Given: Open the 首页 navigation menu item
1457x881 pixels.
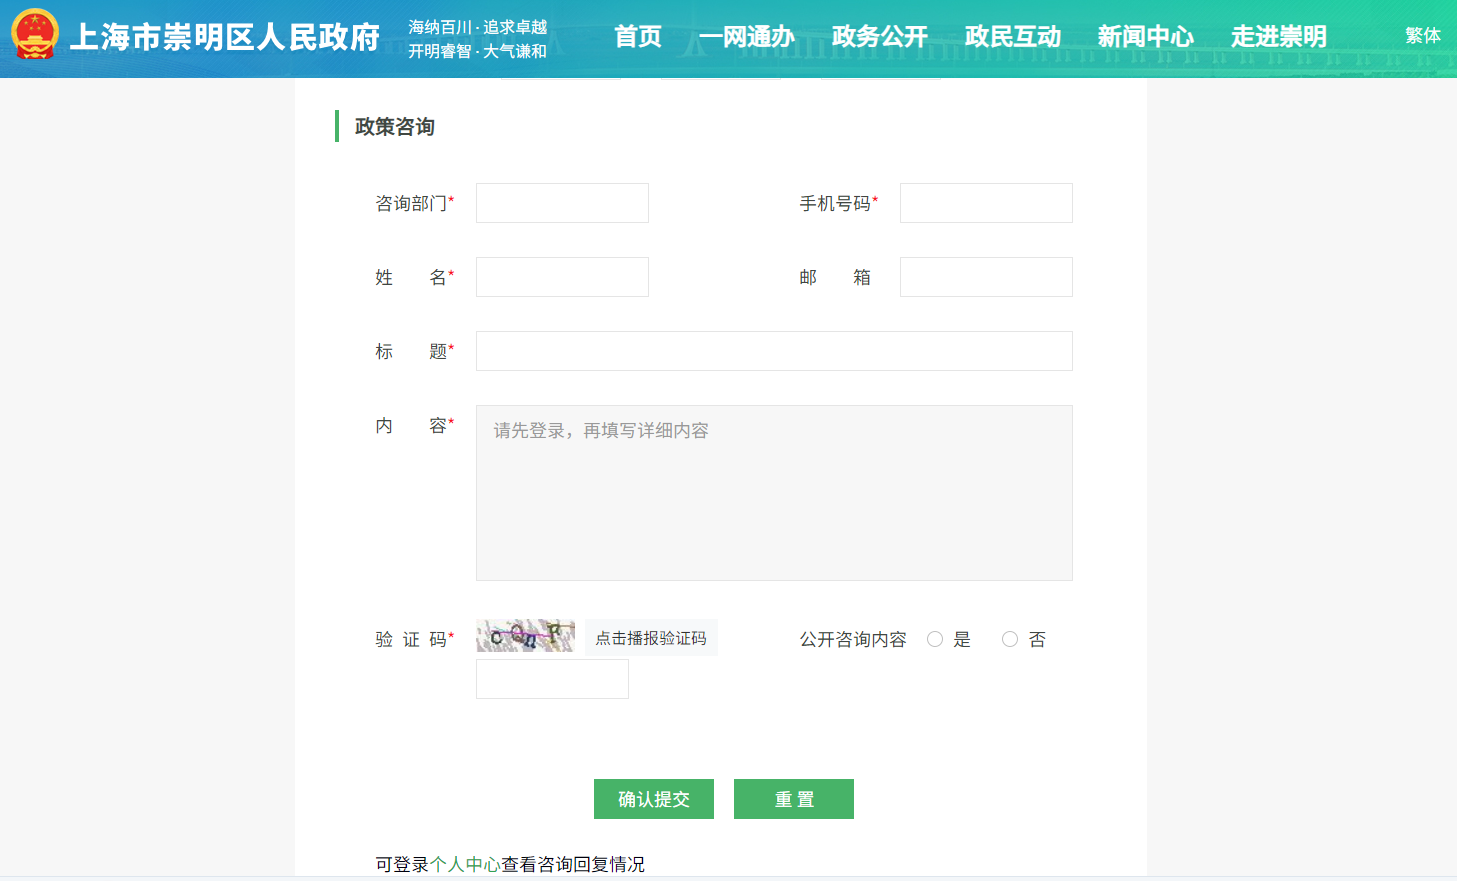Looking at the screenshot, I should click(x=637, y=37).
